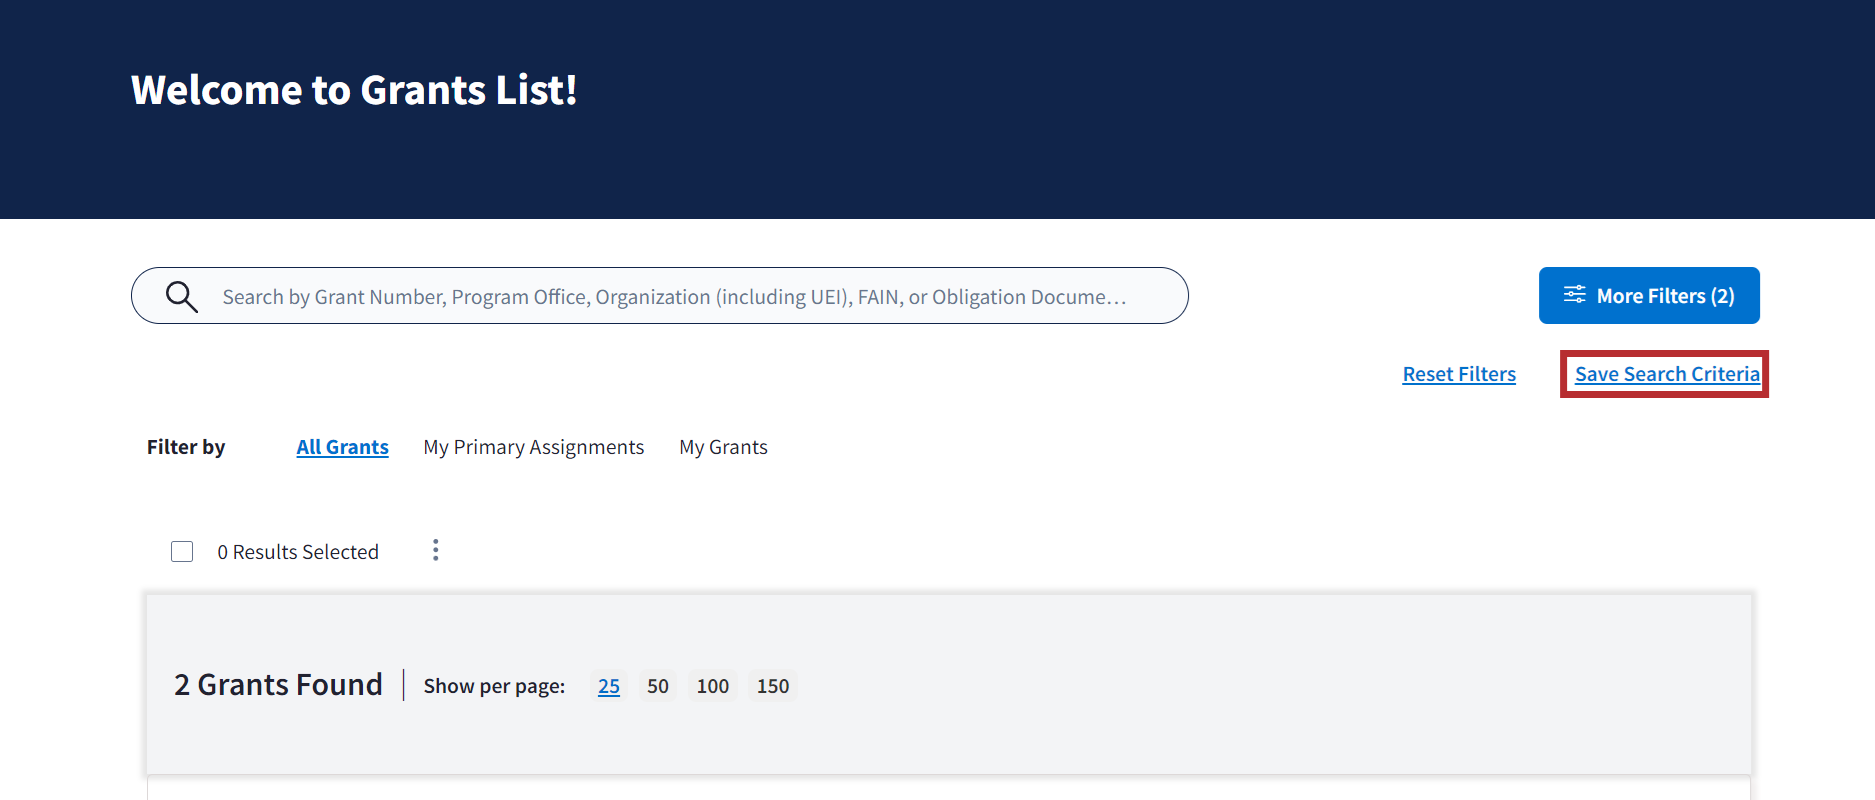Viewport: 1875px width, 800px height.
Task: Set results per page to 150
Action: pos(772,686)
